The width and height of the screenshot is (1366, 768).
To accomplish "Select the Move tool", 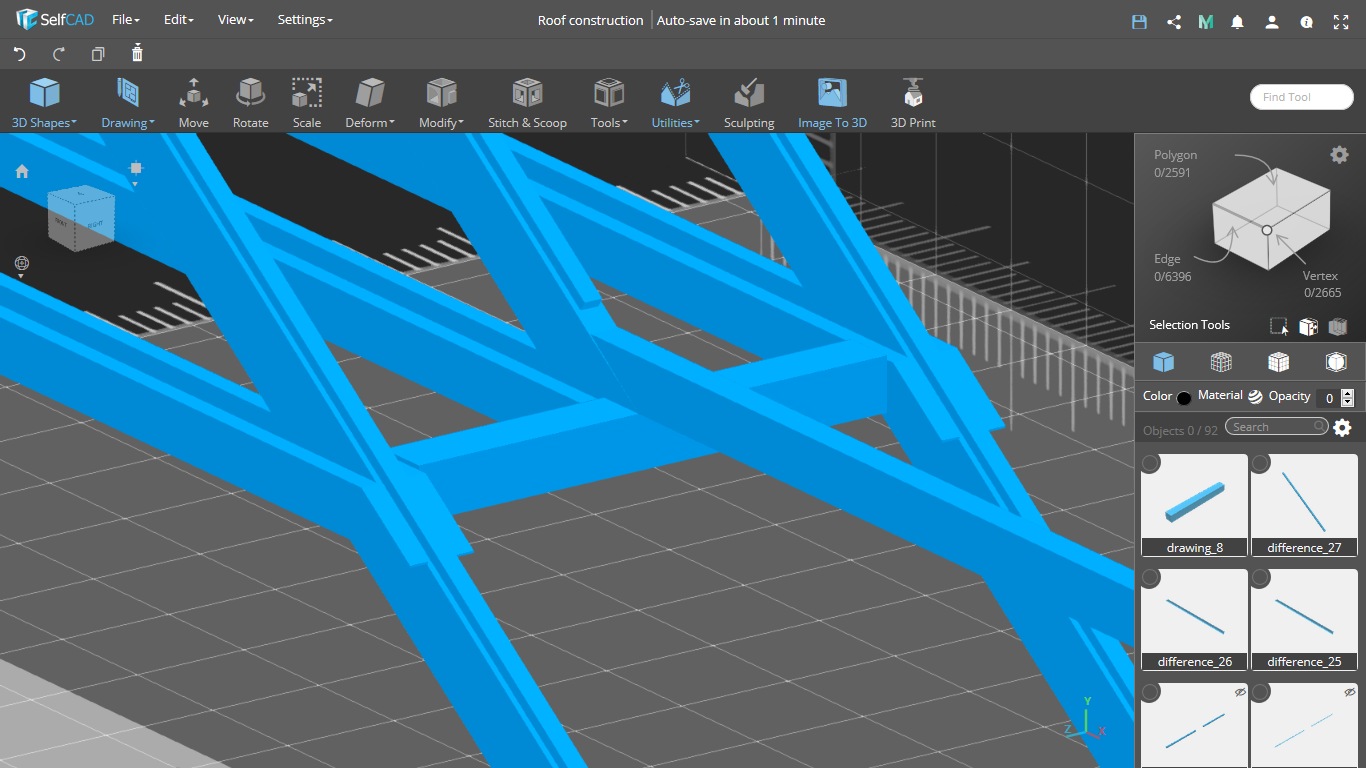I will pos(193,103).
